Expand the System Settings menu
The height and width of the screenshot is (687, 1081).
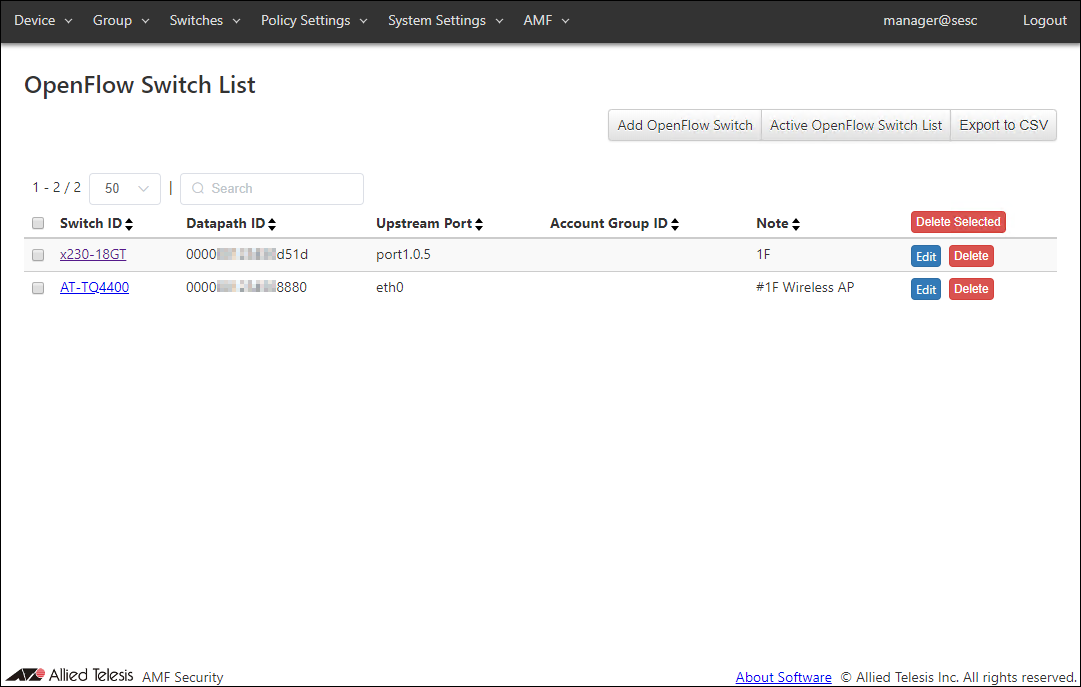446,21
